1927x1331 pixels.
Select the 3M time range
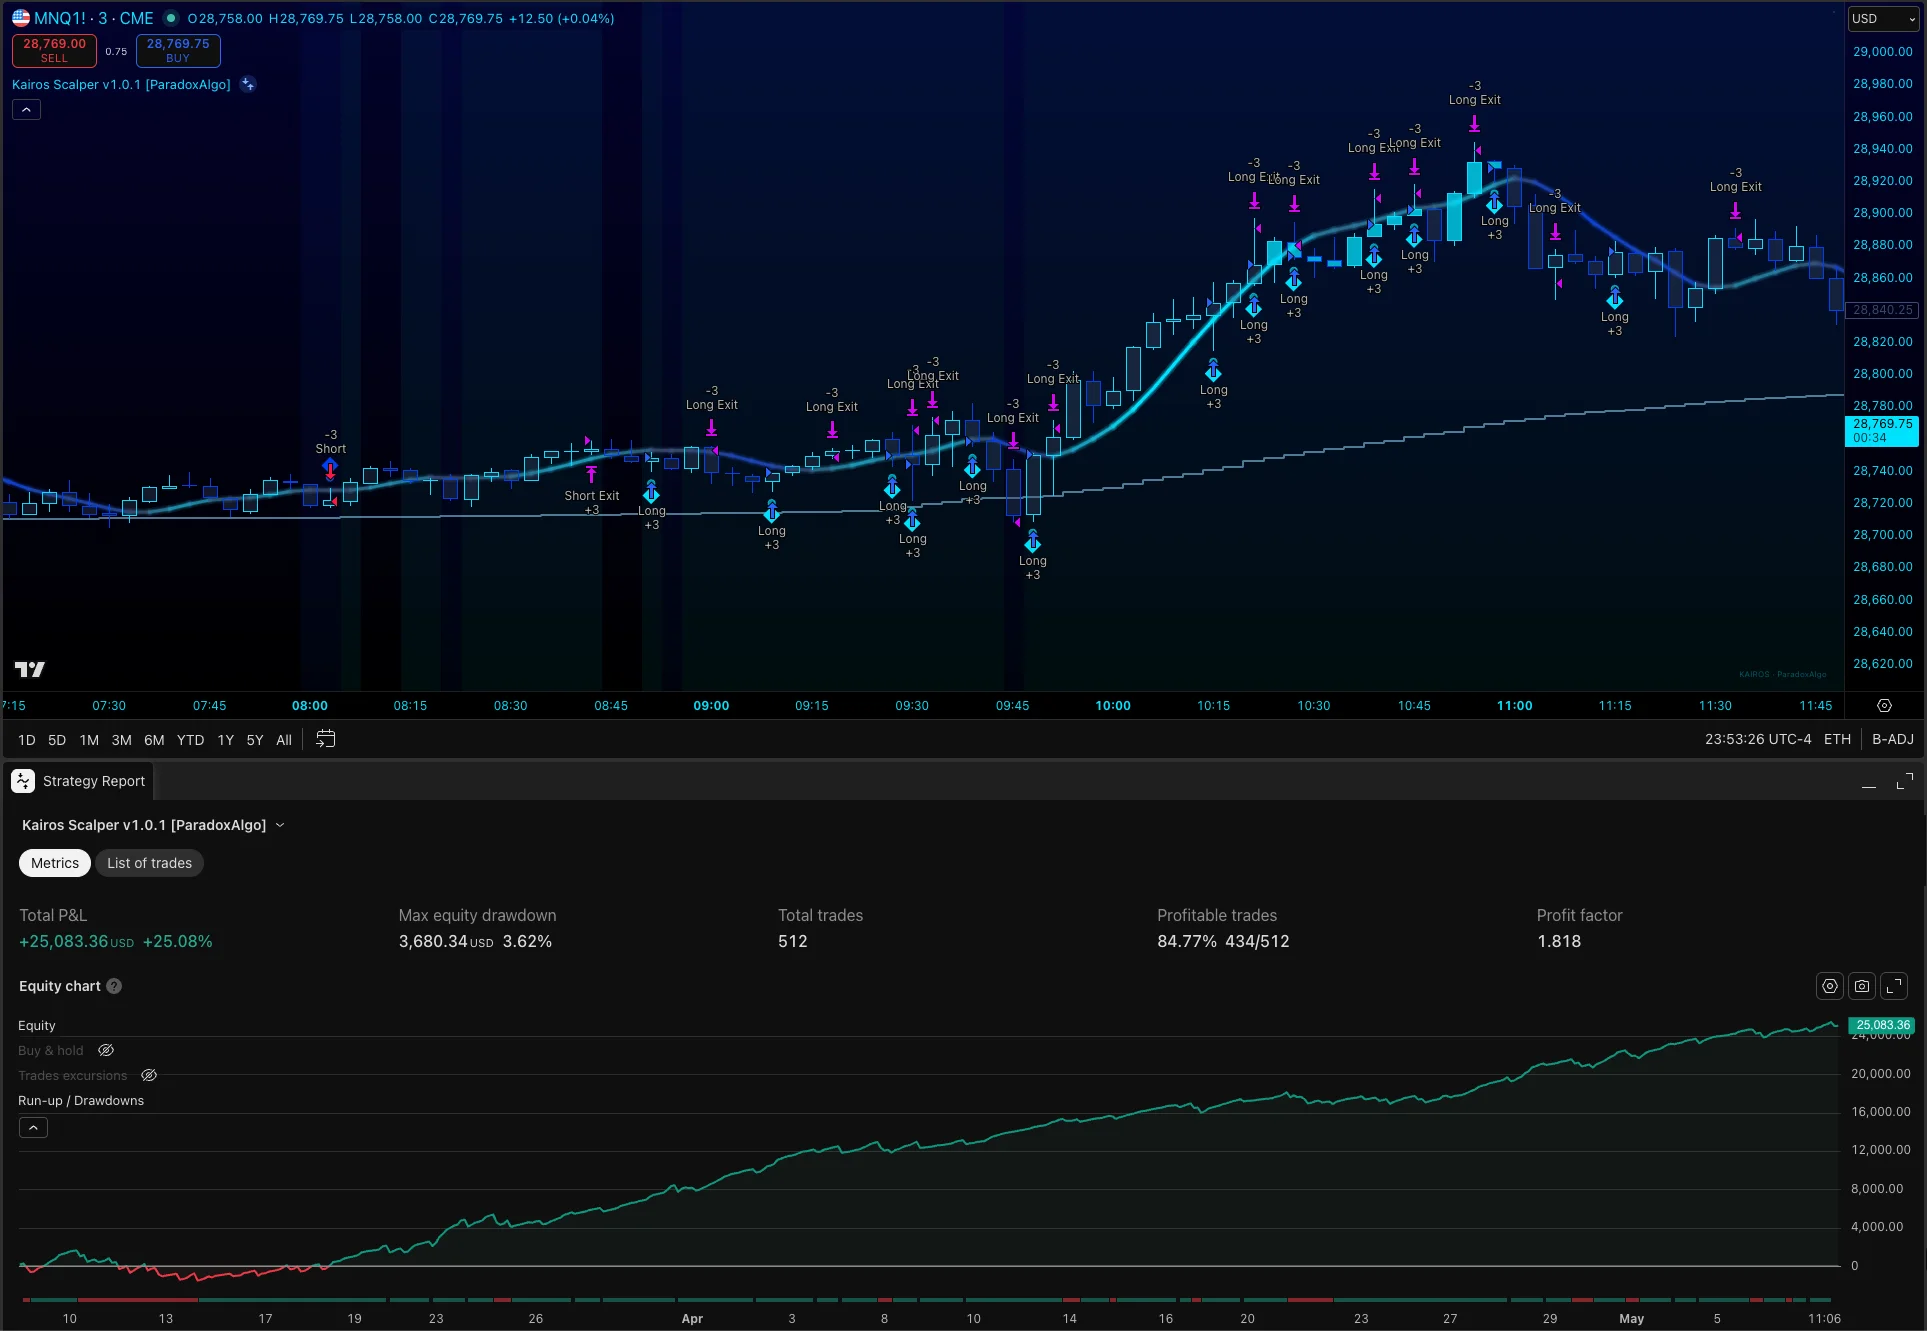121,740
